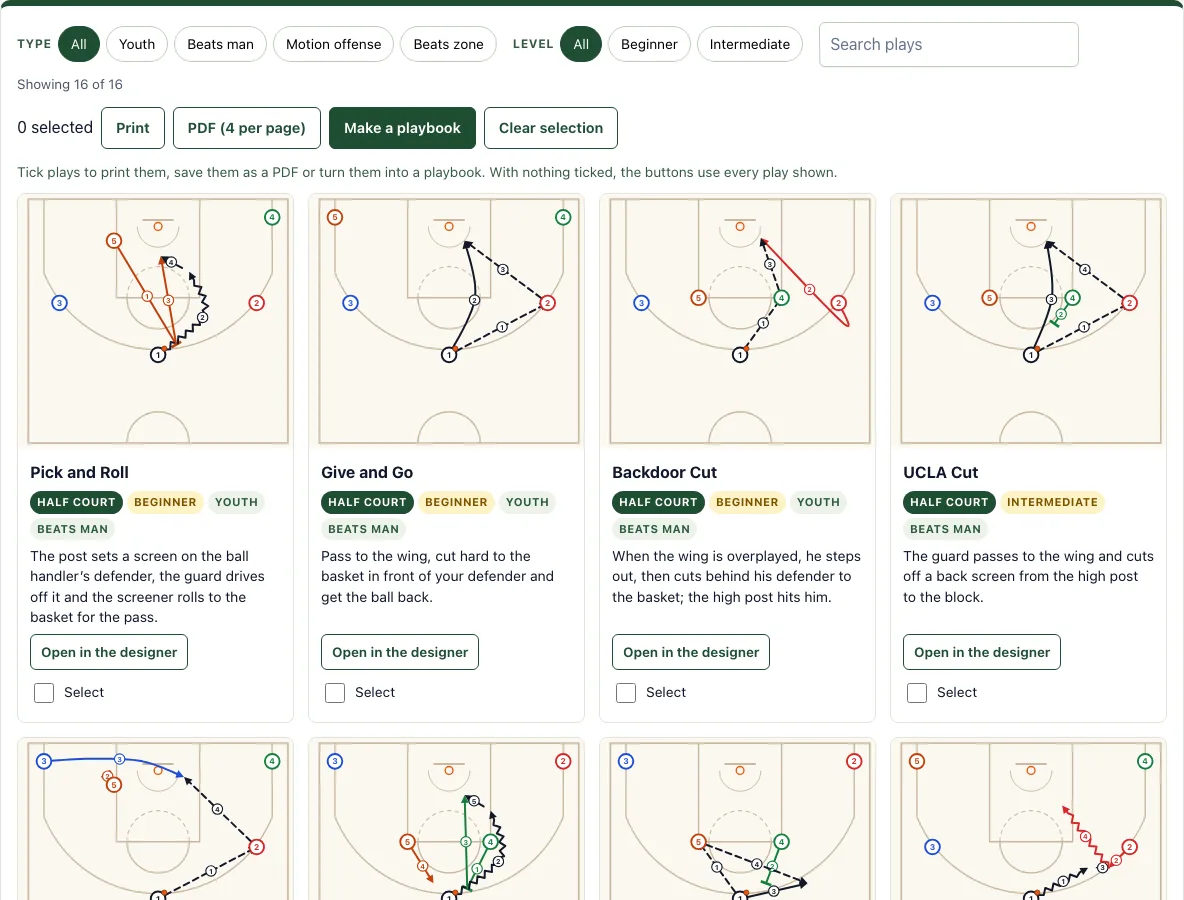Filter level by Intermediate
Viewport: 1184px width, 900px height.
[x=749, y=44]
